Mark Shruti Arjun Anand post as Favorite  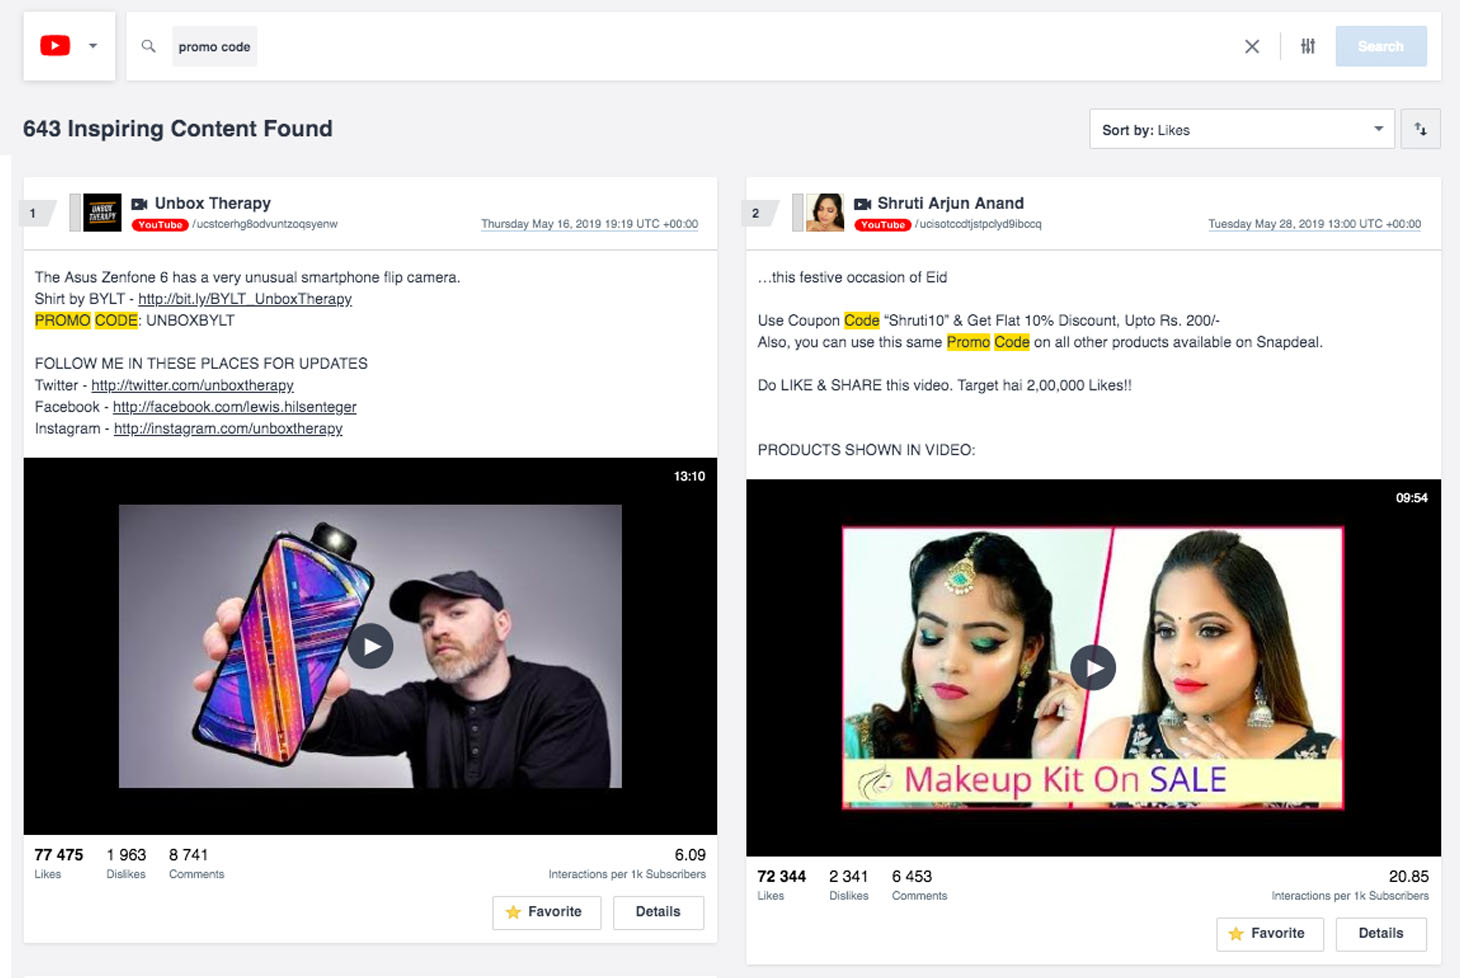pos(1269,934)
